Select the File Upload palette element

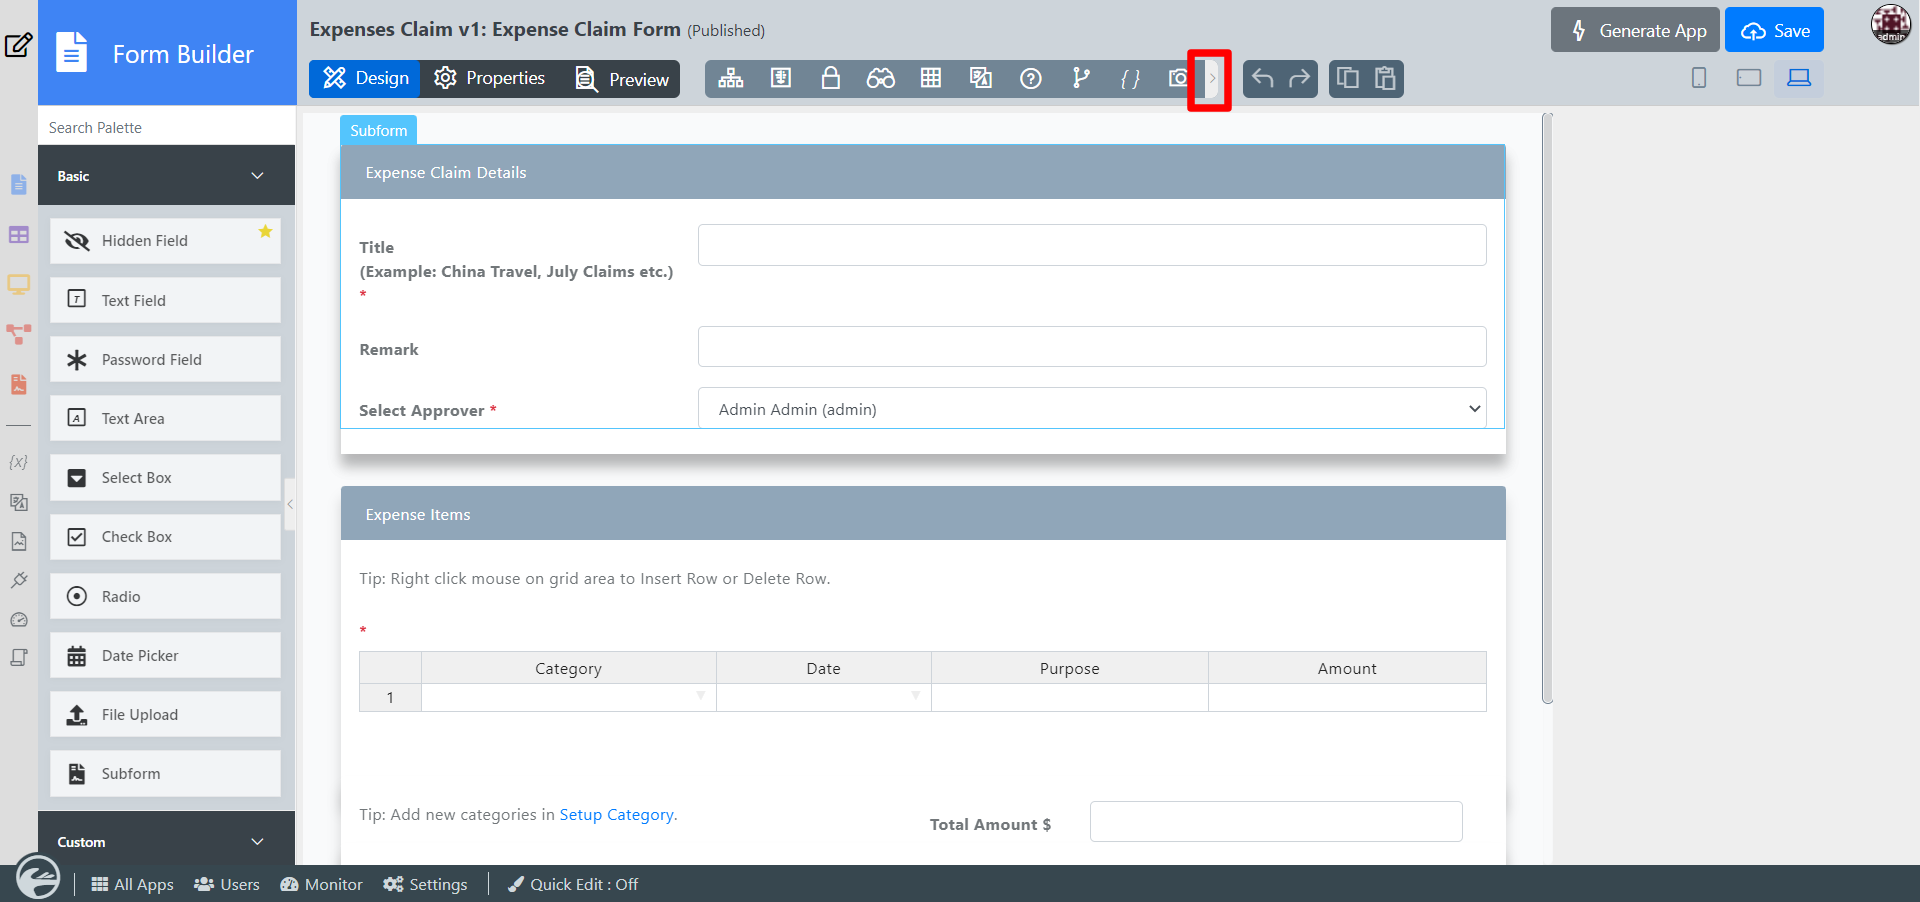click(165, 714)
